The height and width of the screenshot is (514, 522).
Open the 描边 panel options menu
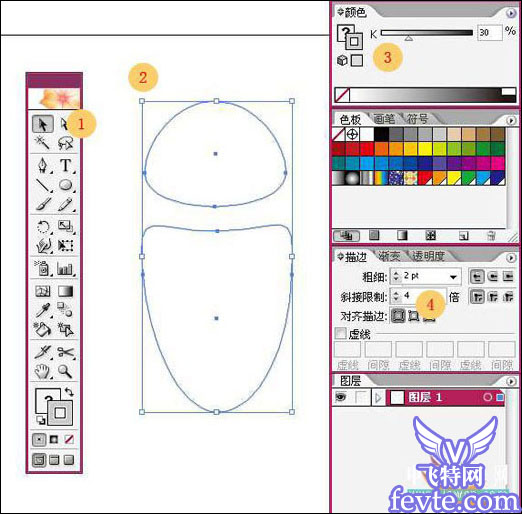pos(511,258)
